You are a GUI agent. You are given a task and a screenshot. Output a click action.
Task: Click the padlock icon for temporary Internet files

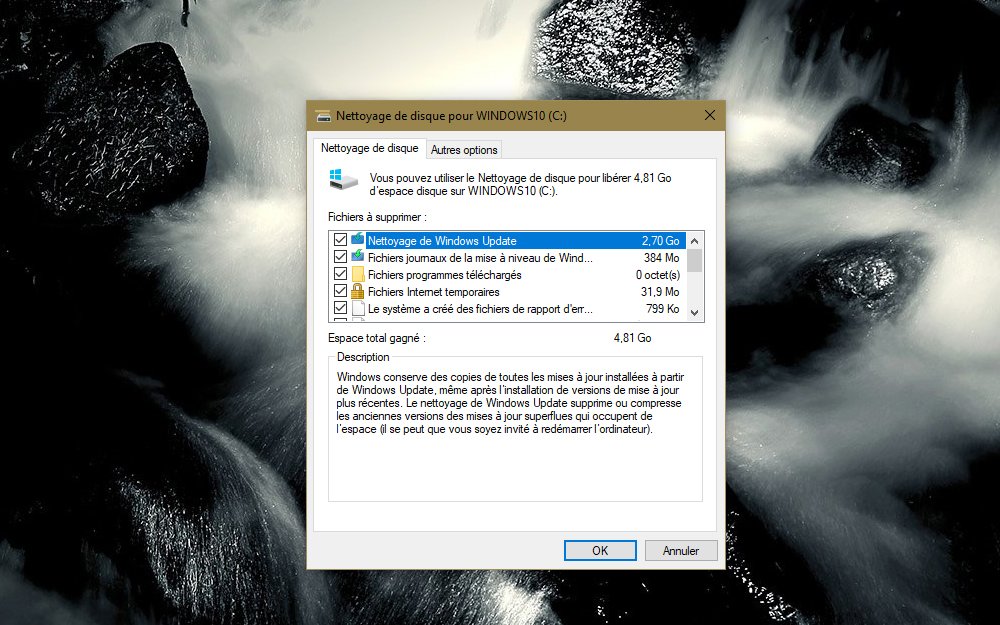(357, 291)
